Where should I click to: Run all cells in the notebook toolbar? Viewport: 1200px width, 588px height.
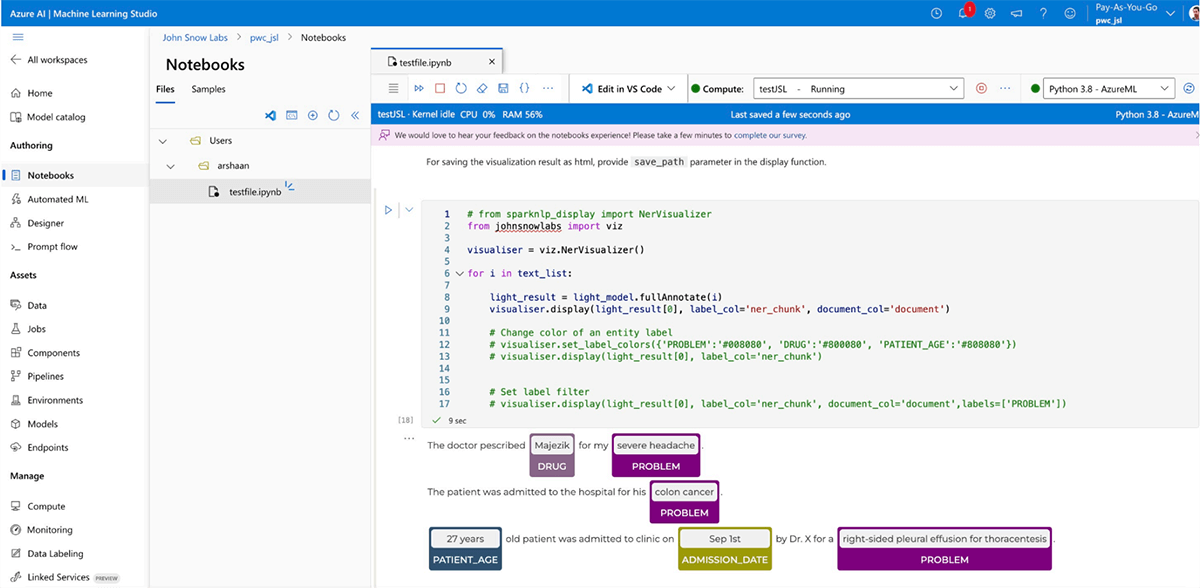[419, 89]
